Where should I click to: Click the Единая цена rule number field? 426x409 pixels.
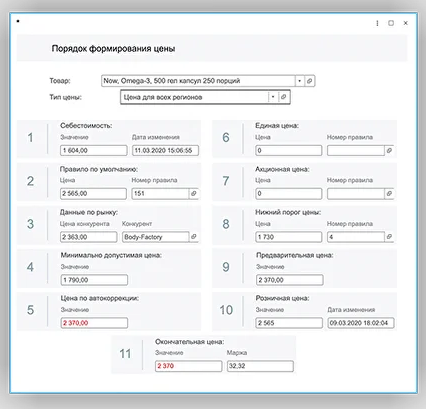point(356,150)
